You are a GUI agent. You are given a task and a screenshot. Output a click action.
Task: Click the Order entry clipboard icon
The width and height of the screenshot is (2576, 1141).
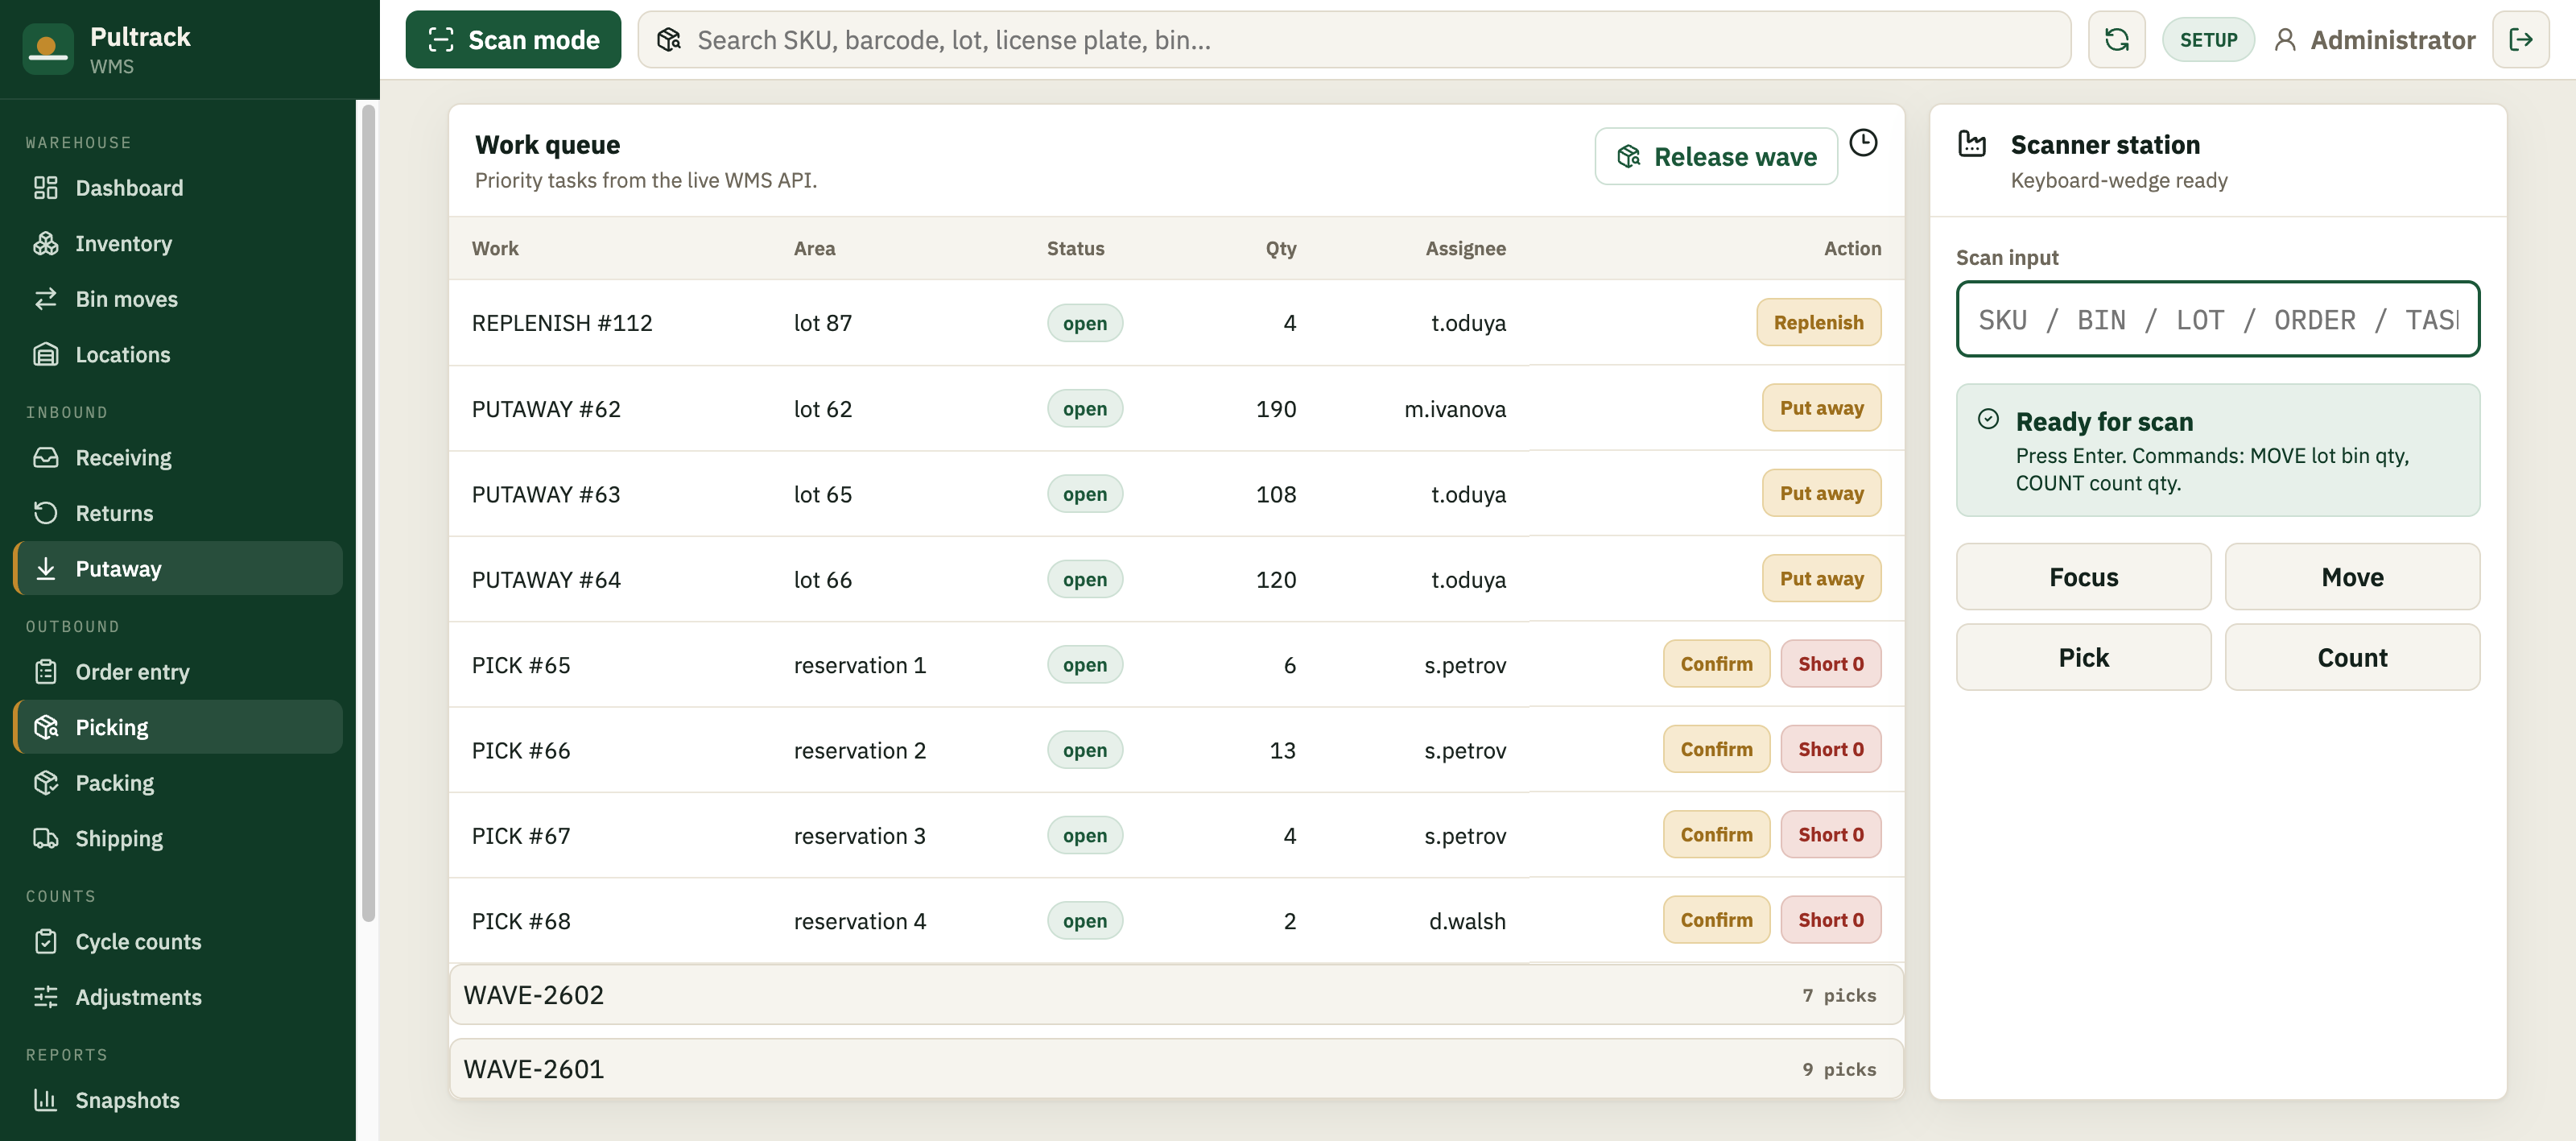coord(46,671)
